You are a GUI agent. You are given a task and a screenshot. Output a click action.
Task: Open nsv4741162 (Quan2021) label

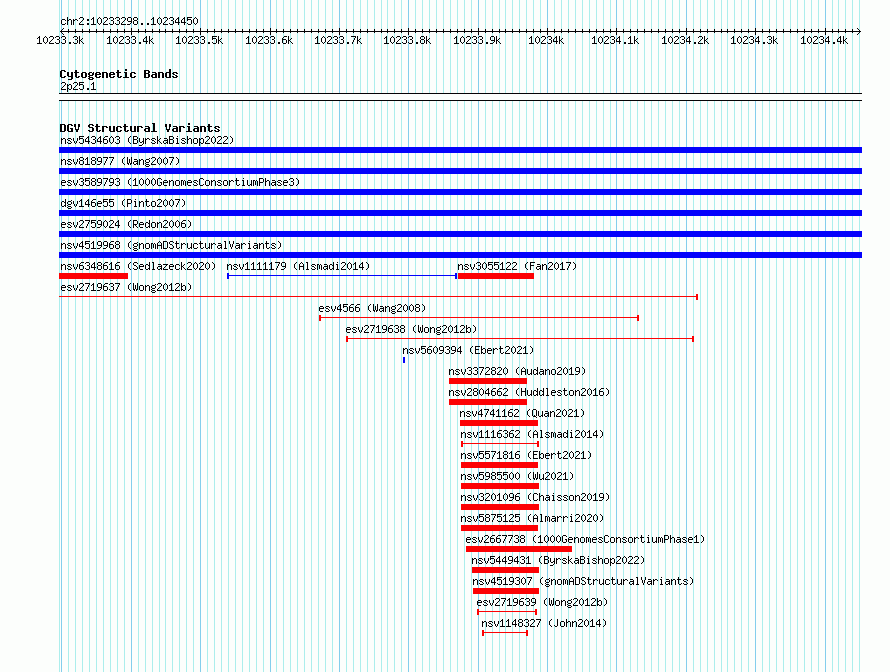(x=522, y=413)
